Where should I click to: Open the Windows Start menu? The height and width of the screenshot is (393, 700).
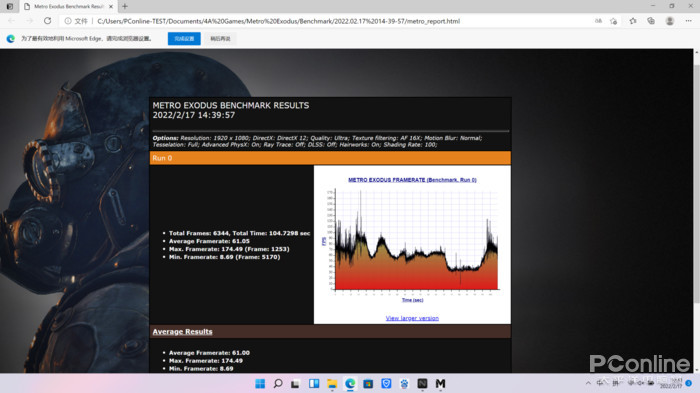point(260,383)
